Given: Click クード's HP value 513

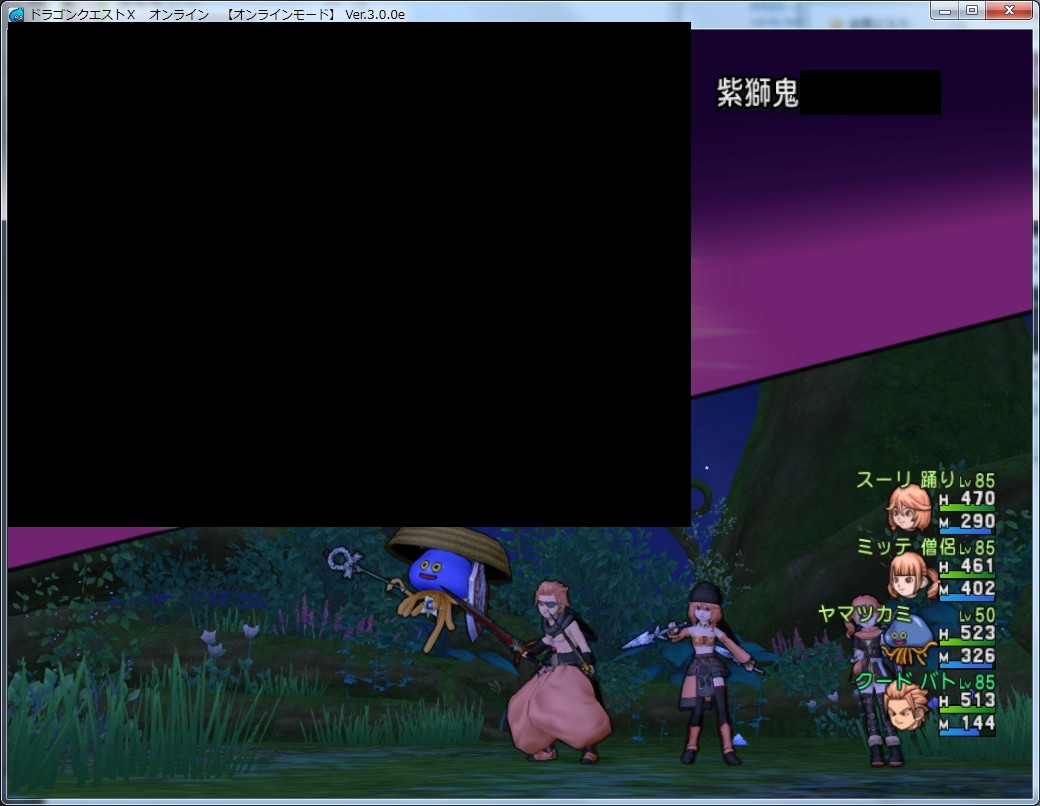Looking at the screenshot, I should click(x=978, y=701).
